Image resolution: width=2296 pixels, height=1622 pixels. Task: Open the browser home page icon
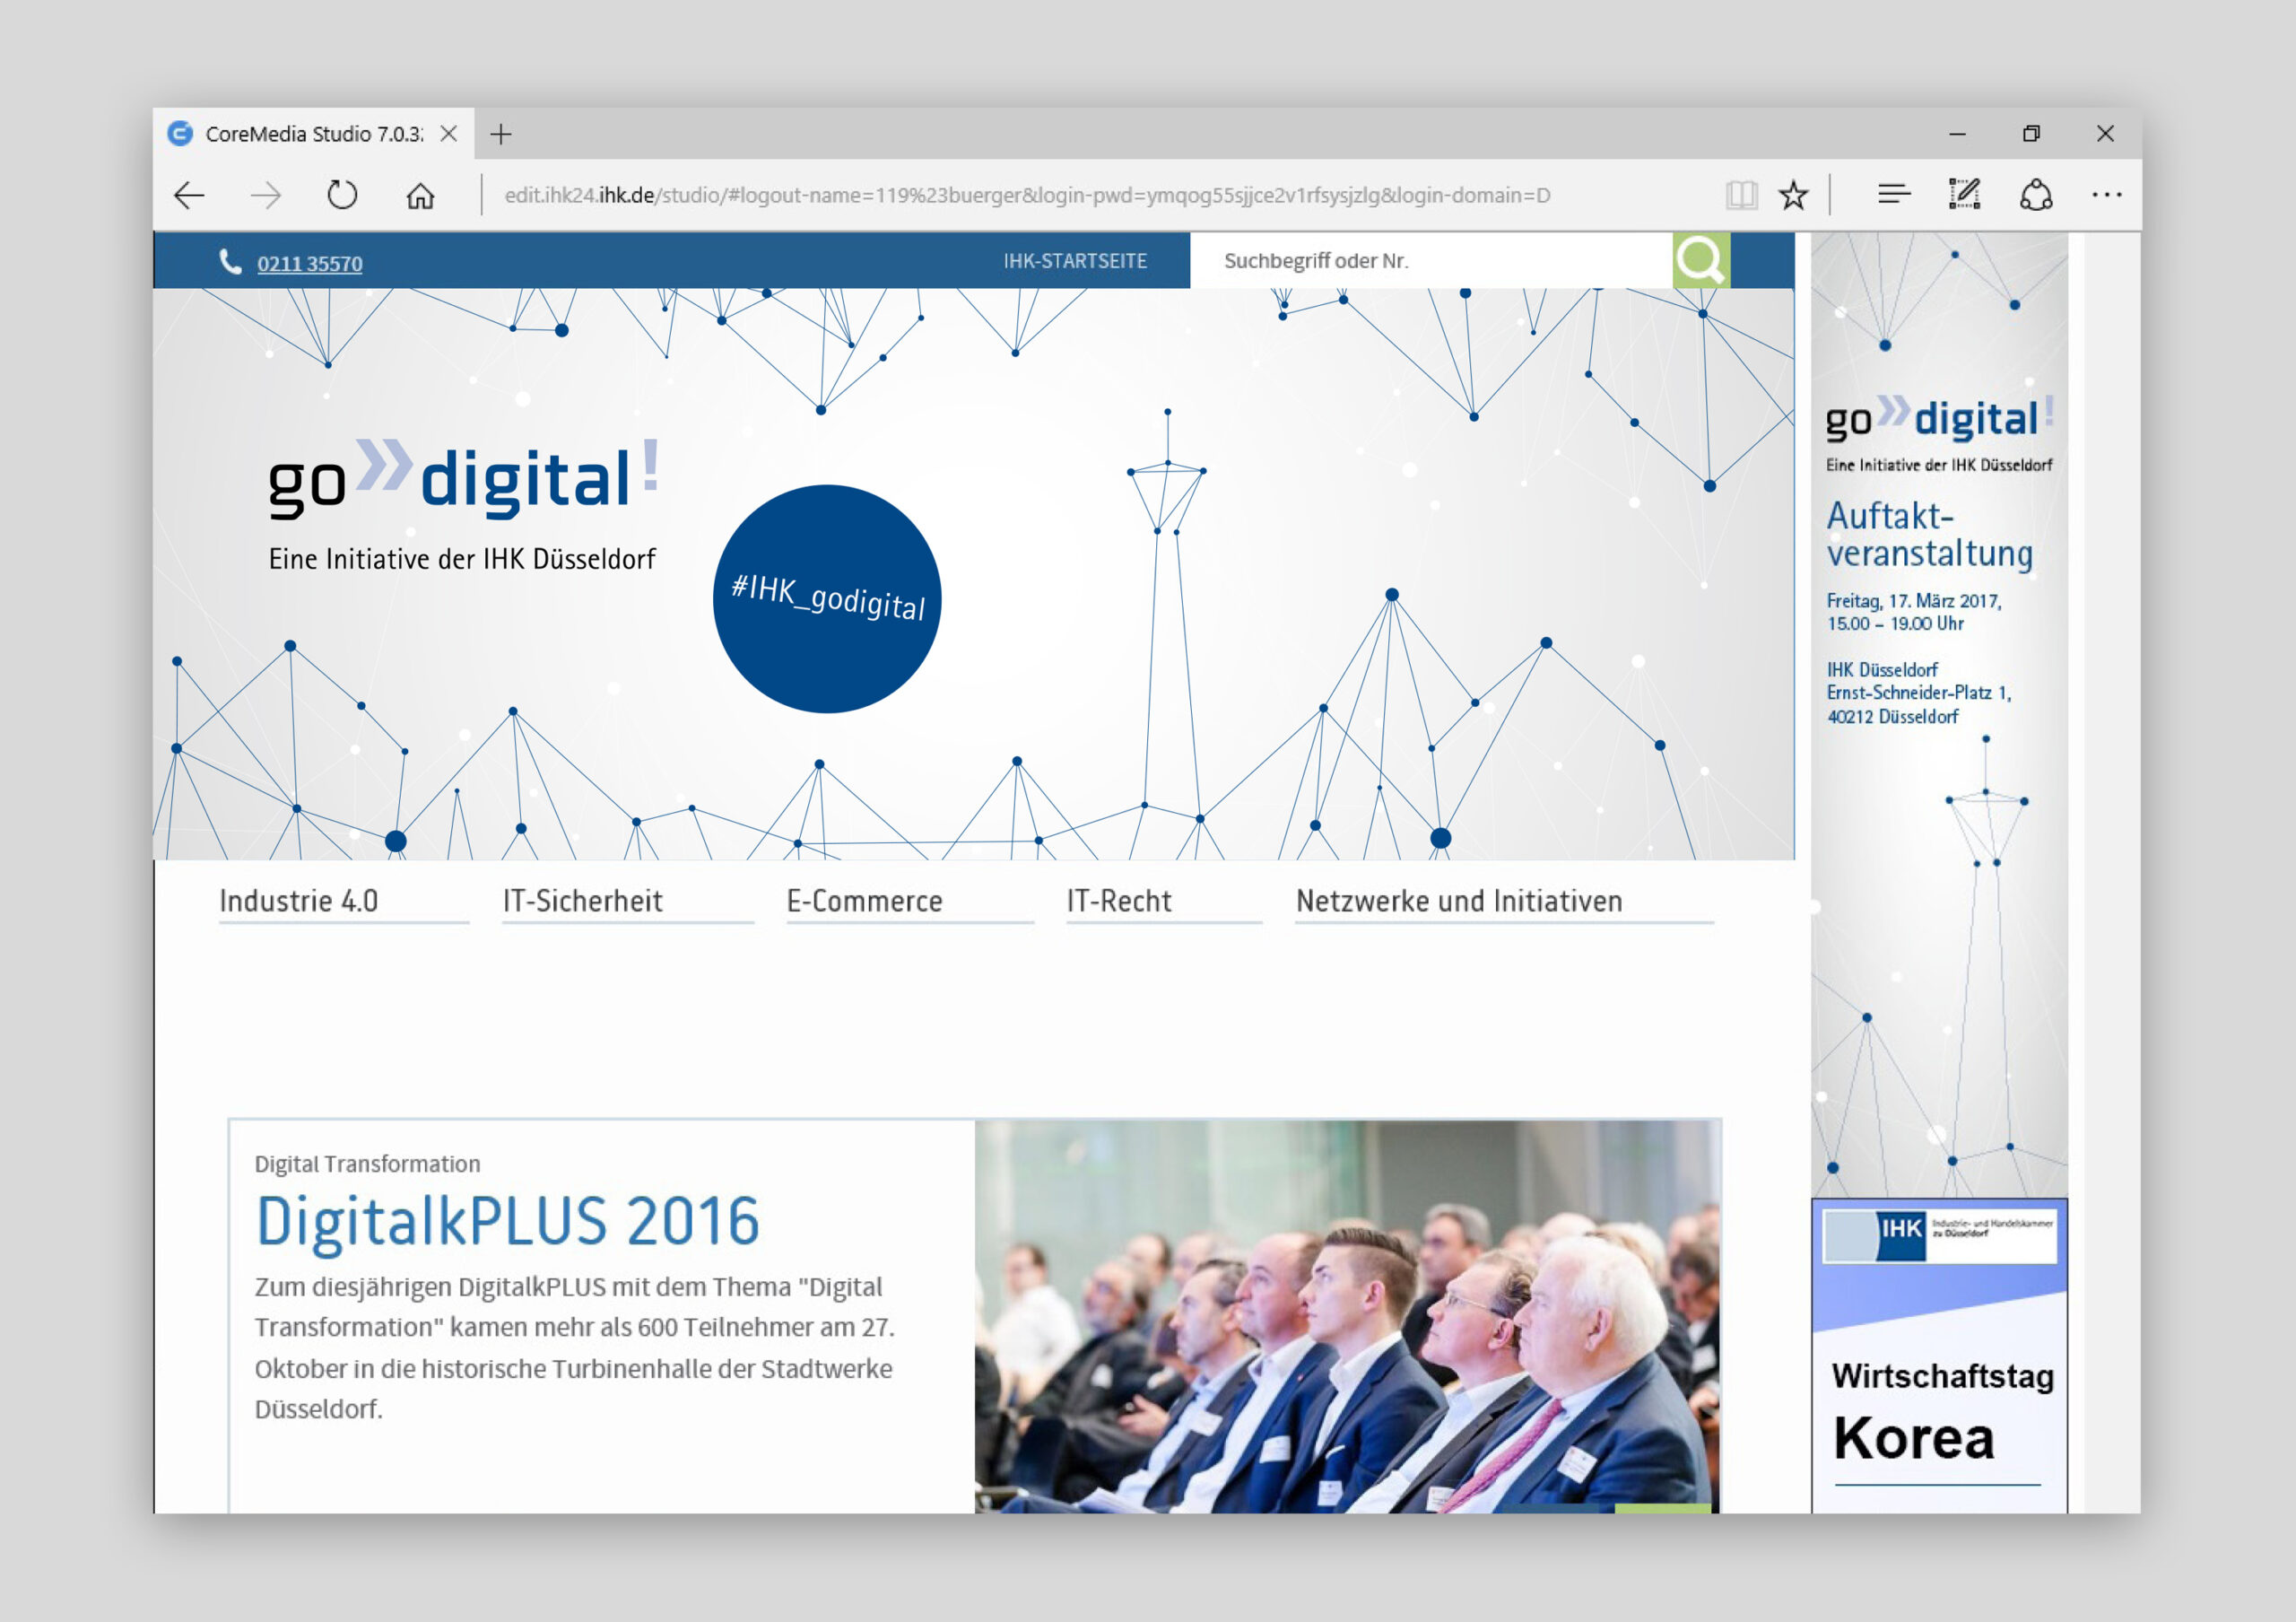pyautogui.click(x=420, y=195)
